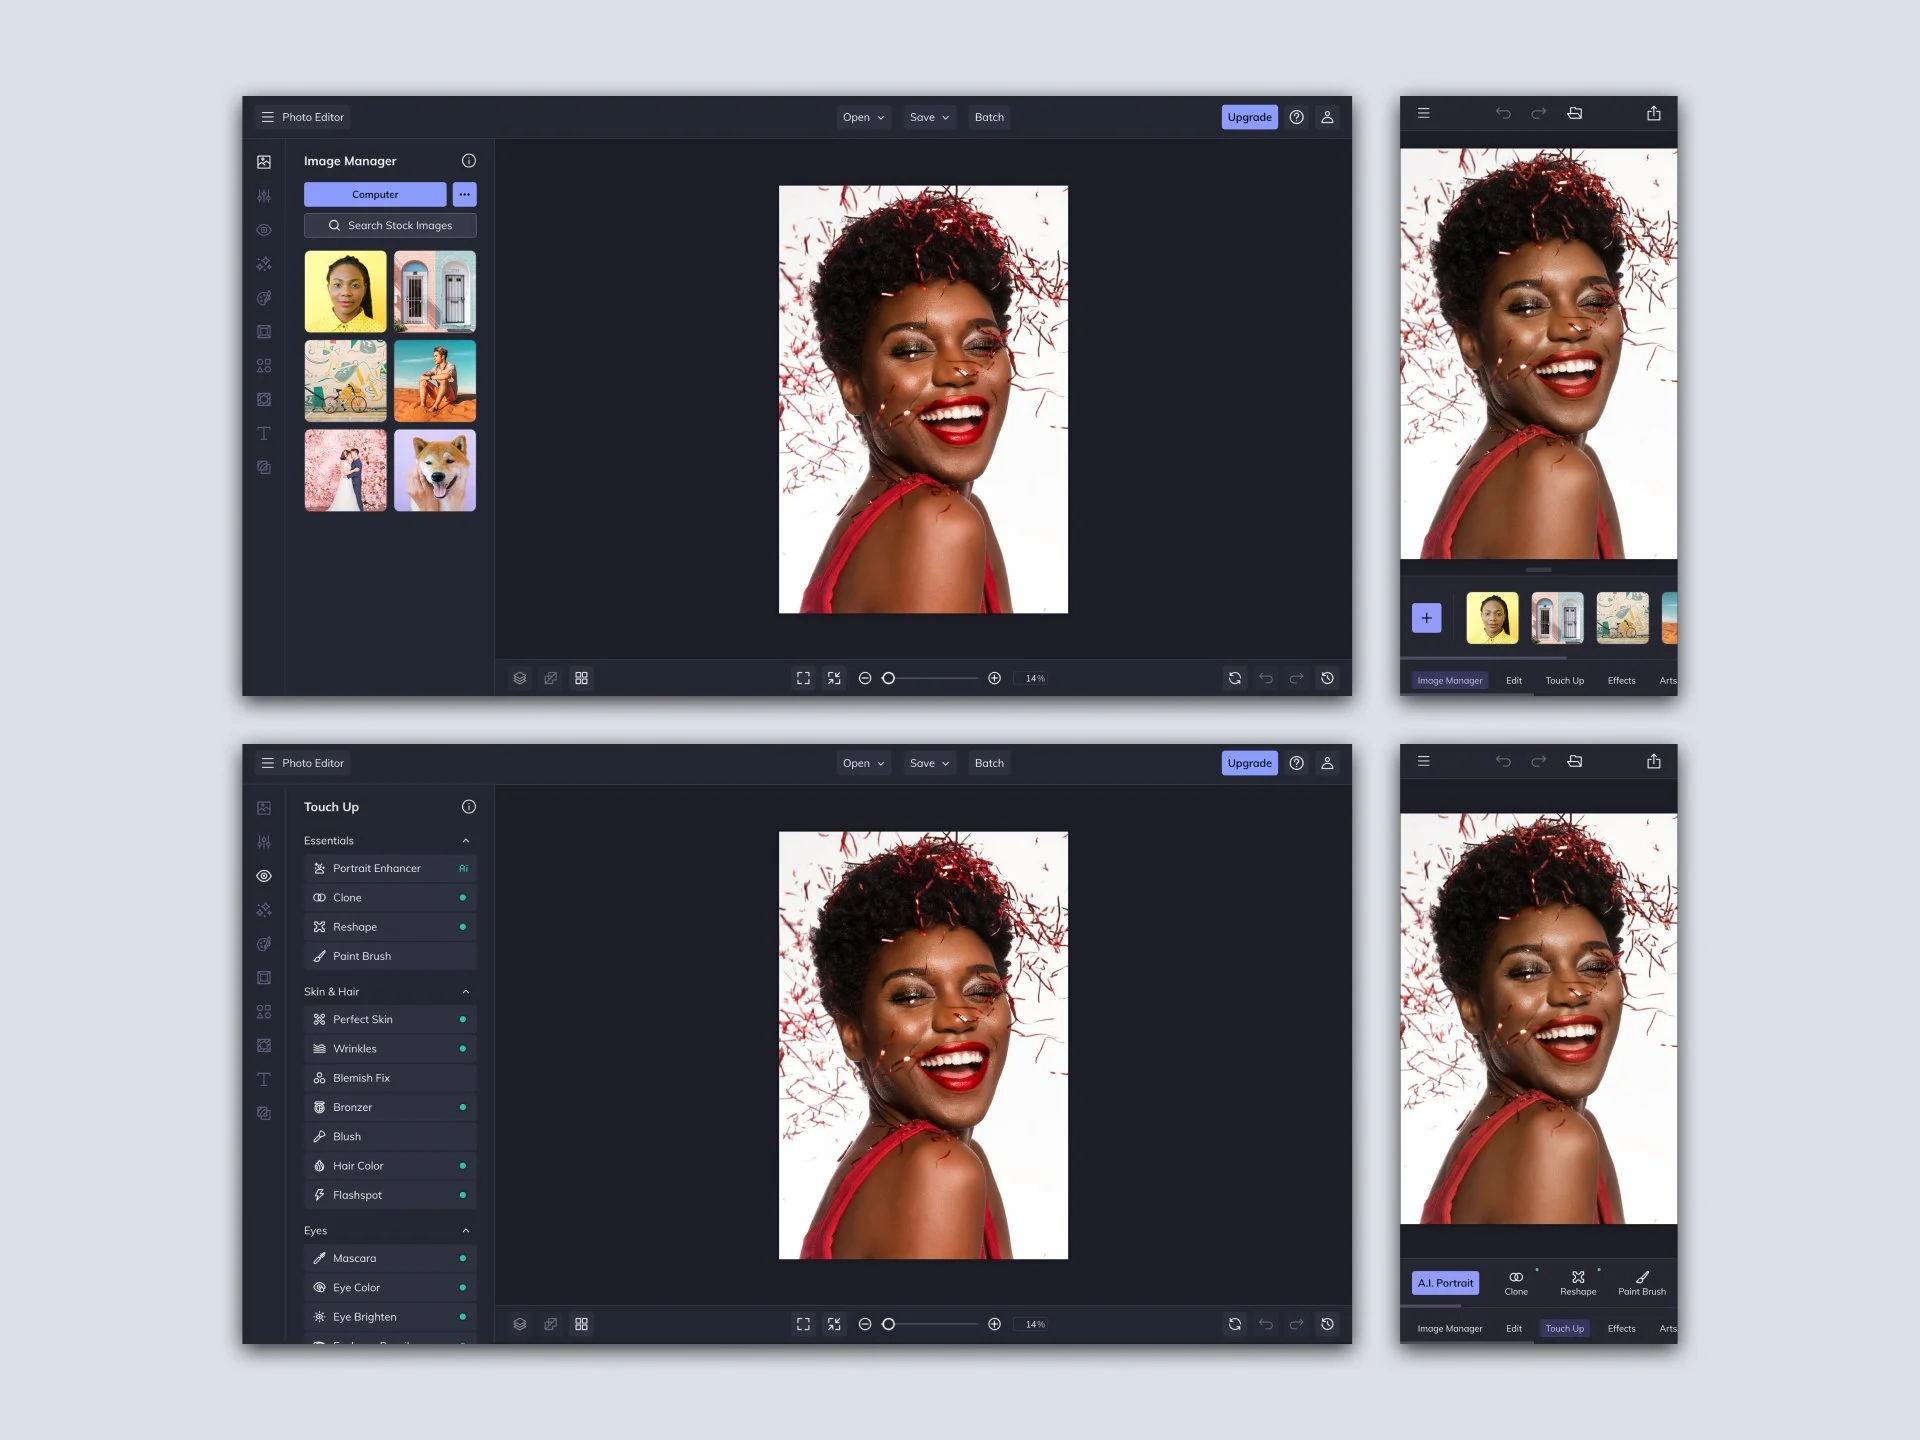Collapse the Essentials section
This screenshot has height=1440, width=1920.
466,841
